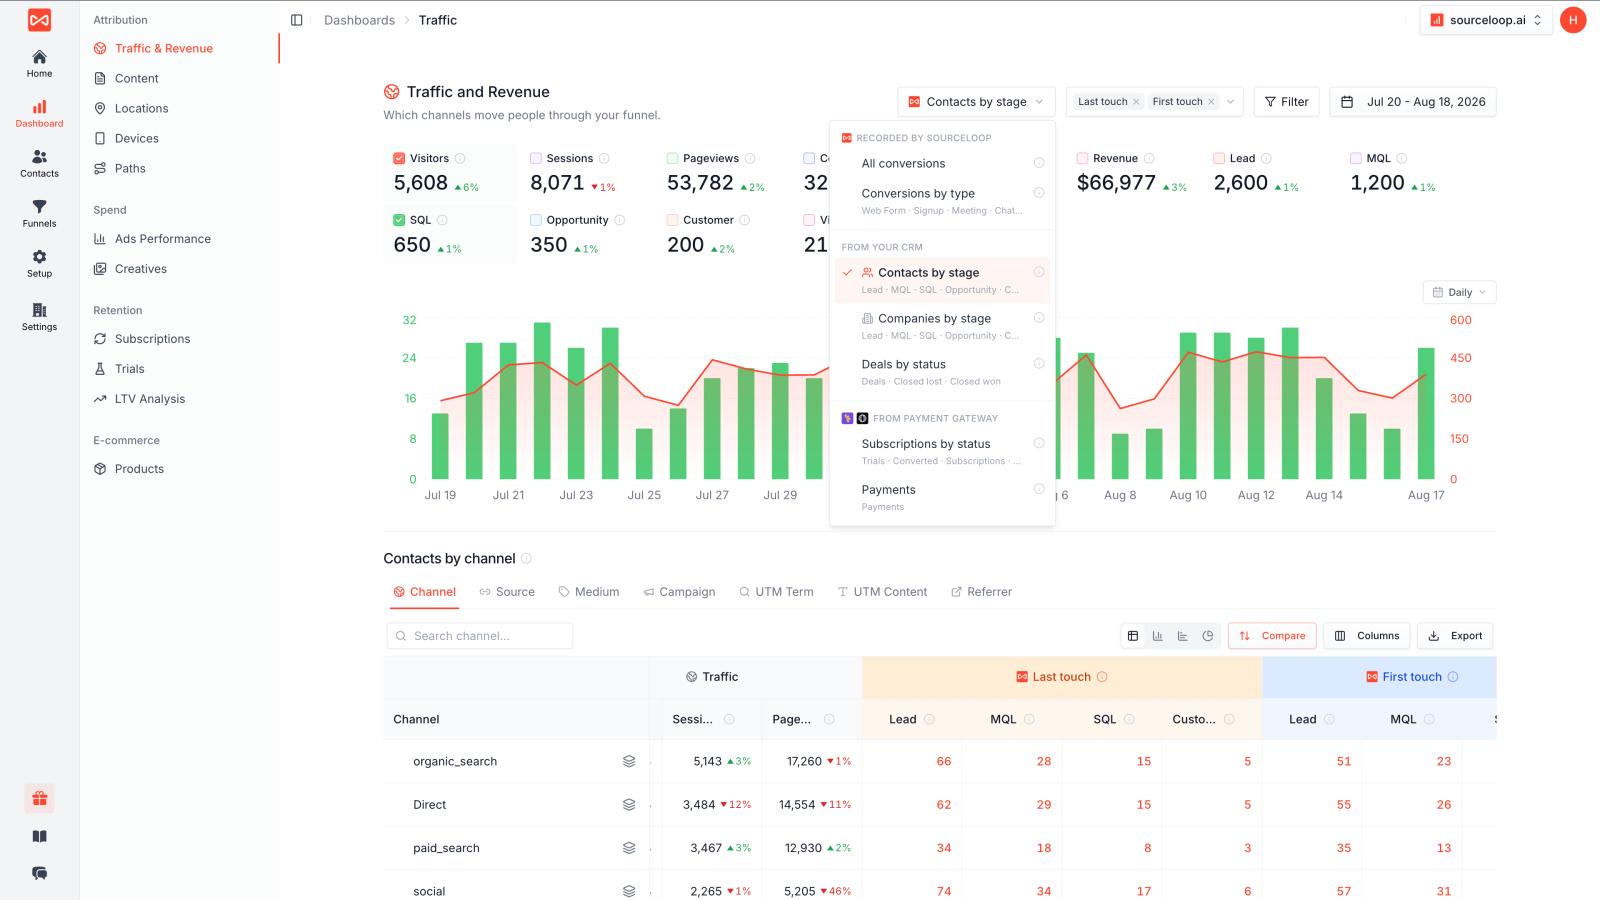Image resolution: width=1600 pixels, height=900 pixels.
Task: Open the sourceloop.ai workspace switcher
Action: coord(1486,20)
